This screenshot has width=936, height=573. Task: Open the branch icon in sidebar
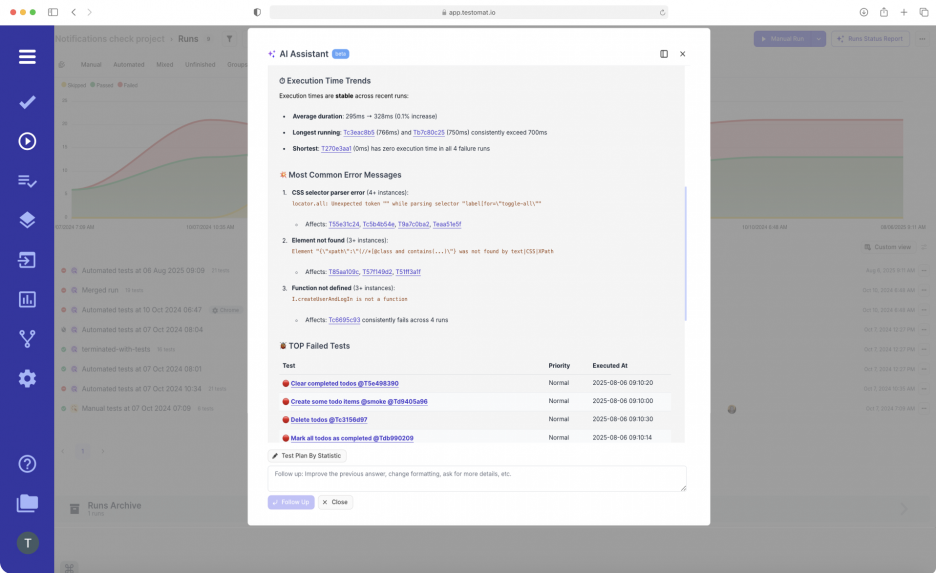[x=27, y=339]
